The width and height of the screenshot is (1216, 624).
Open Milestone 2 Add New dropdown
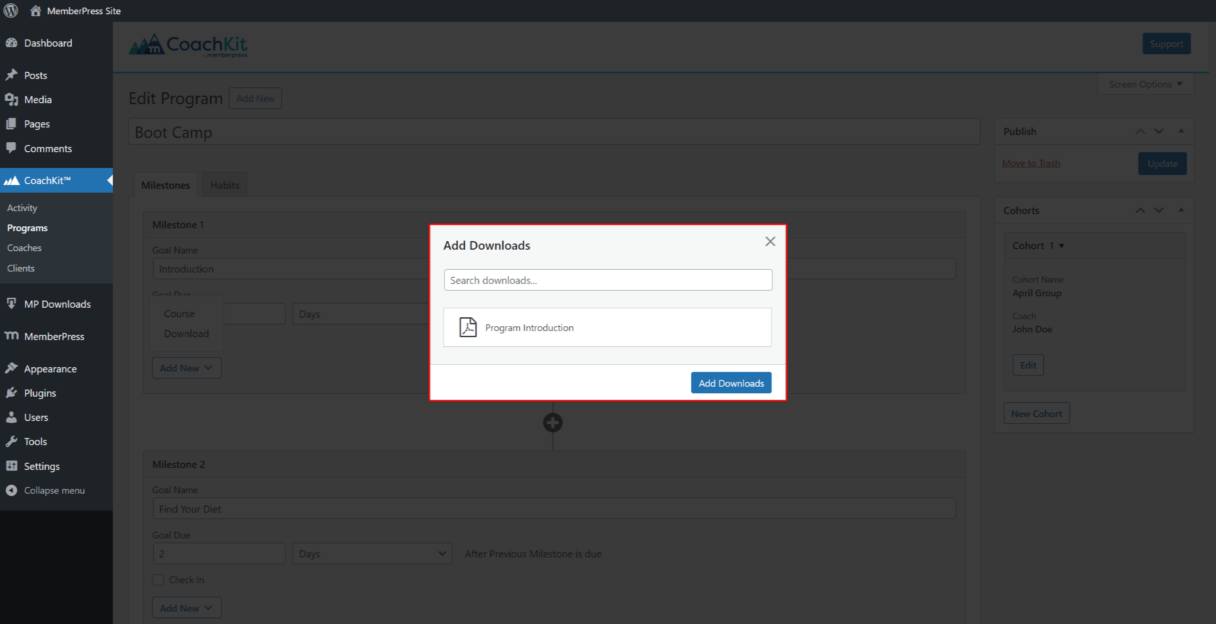[x=187, y=607]
